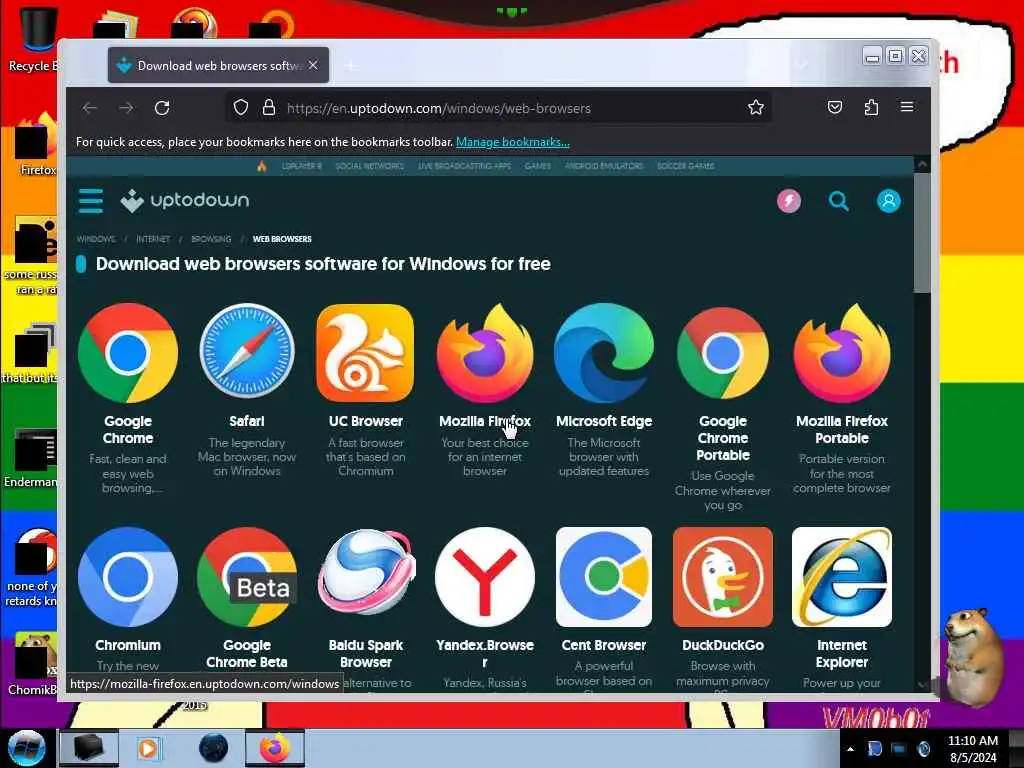Open the media player taskbar icon

tap(148, 748)
